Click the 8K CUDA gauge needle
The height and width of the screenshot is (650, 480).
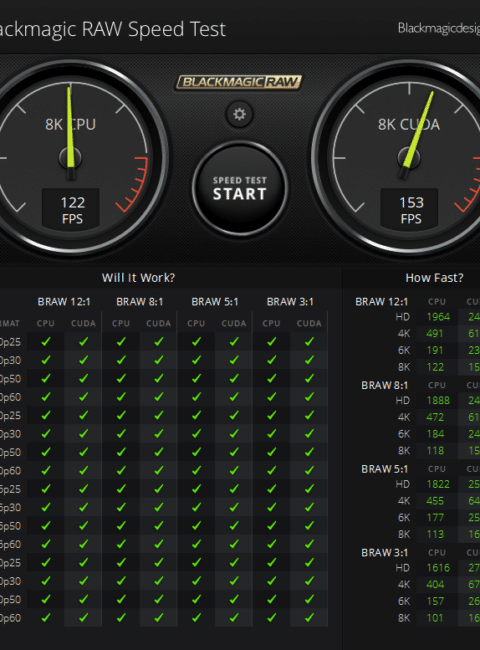pos(417,135)
